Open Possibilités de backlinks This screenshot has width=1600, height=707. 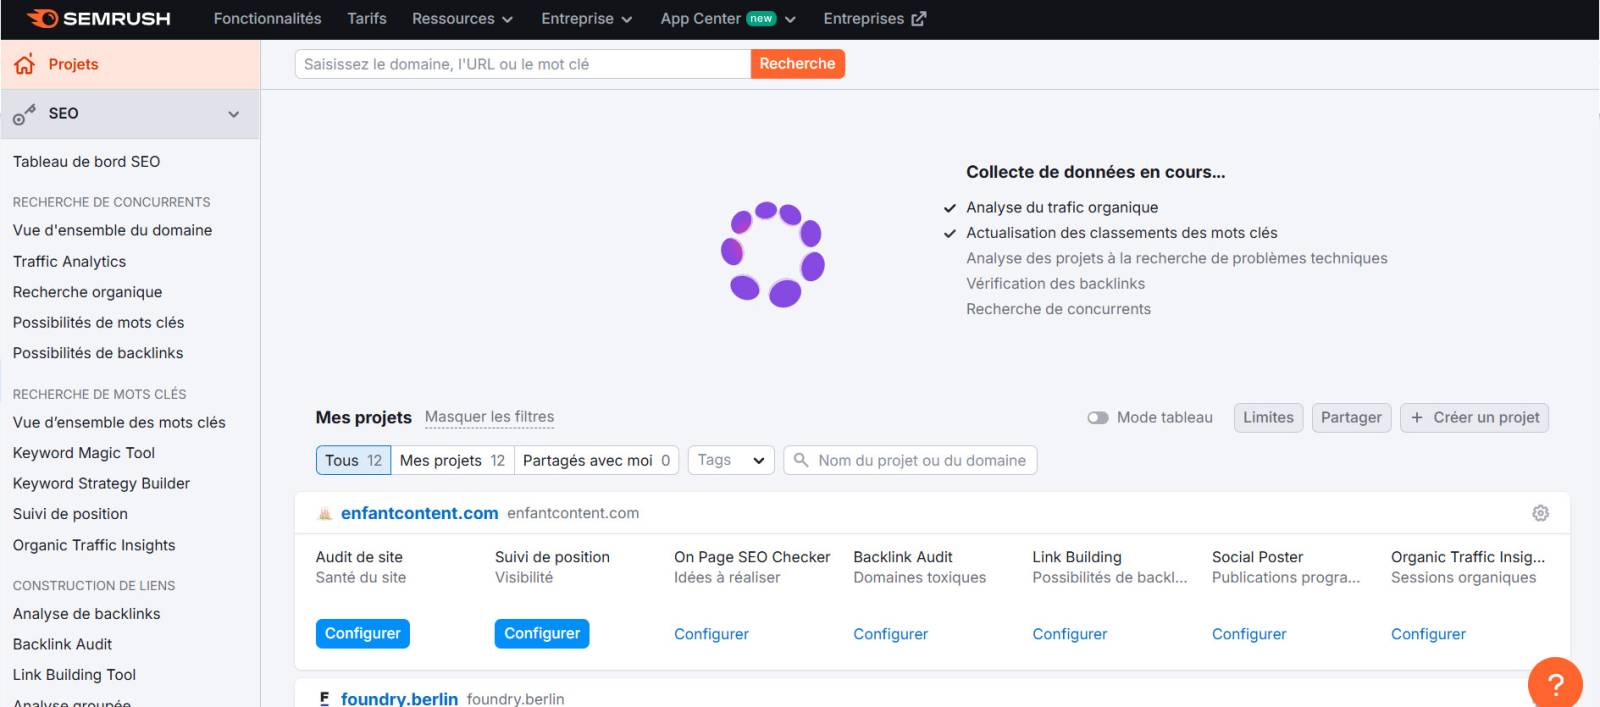point(98,353)
